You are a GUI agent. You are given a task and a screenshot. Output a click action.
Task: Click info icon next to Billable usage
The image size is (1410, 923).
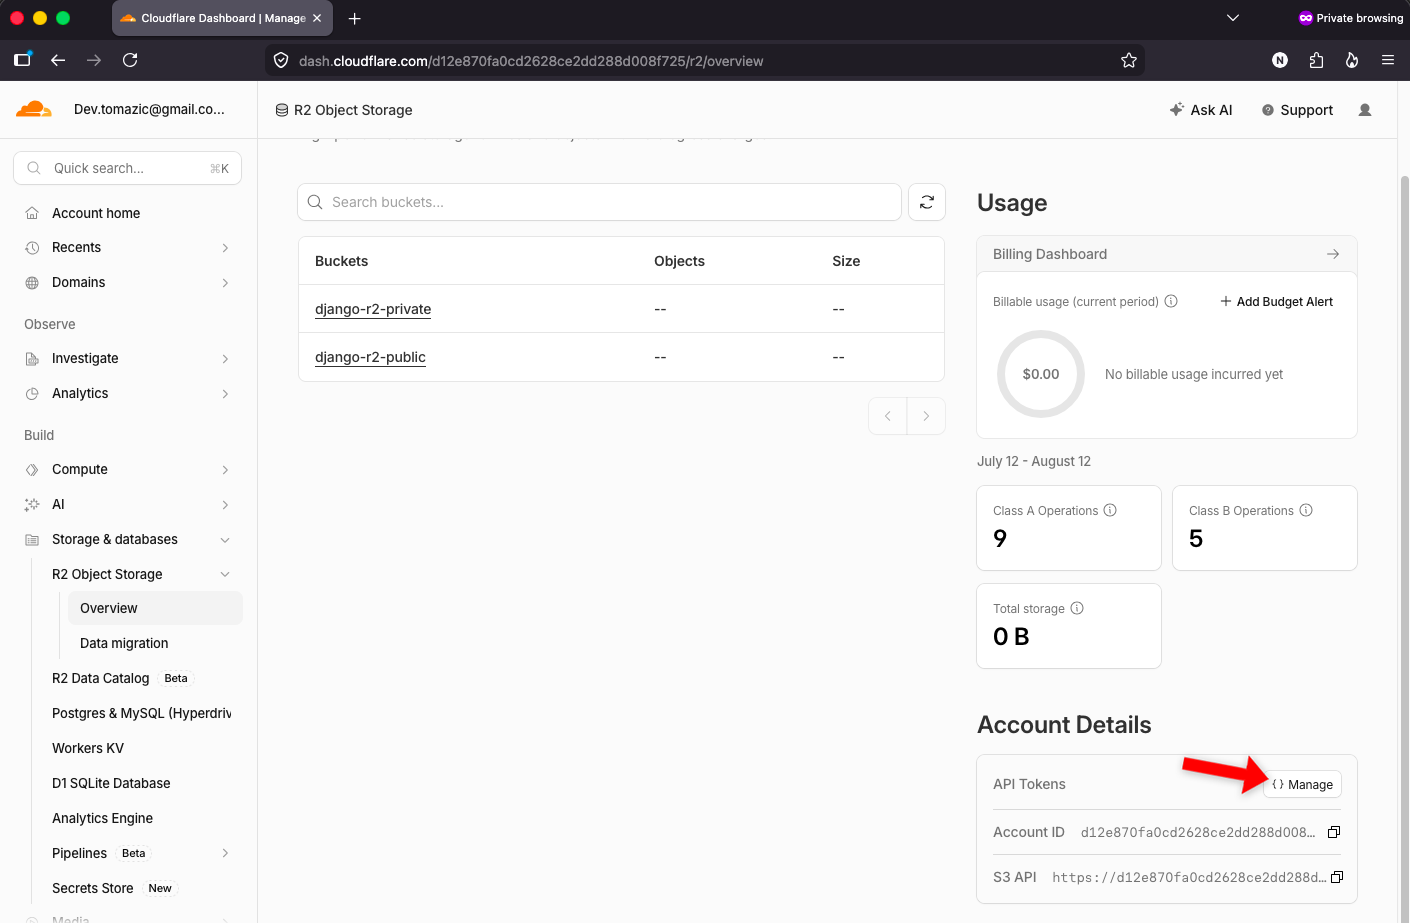[x=1171, y=301]
